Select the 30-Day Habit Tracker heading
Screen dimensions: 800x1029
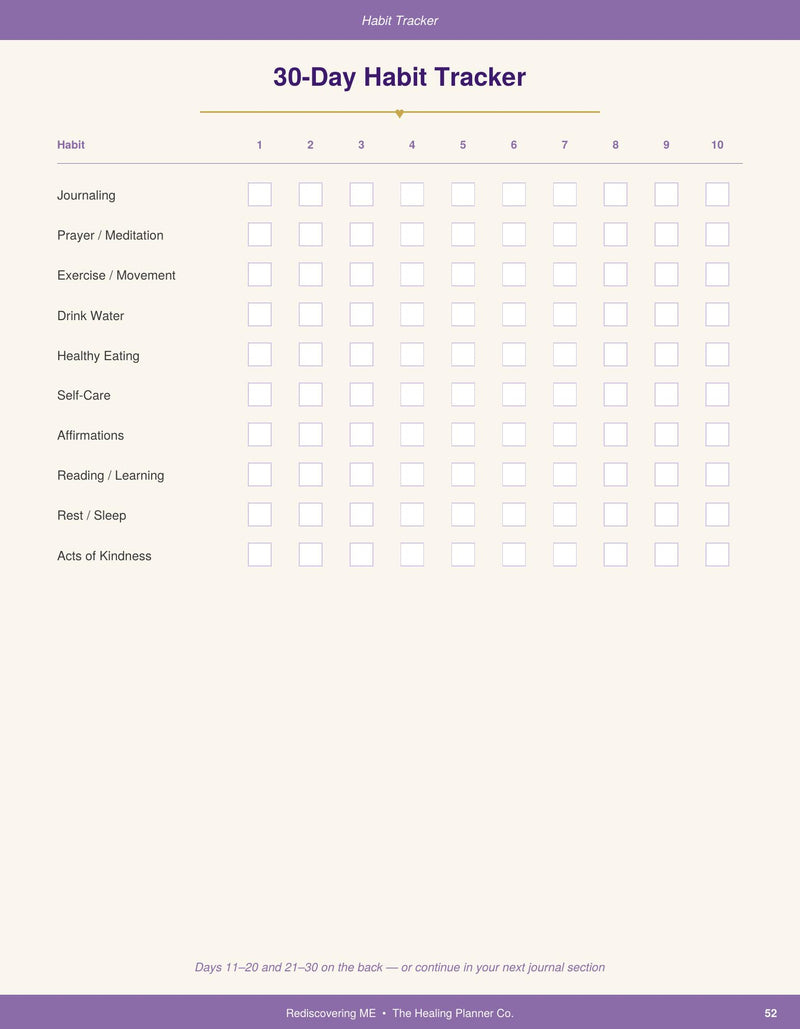(x=400, y=77)
